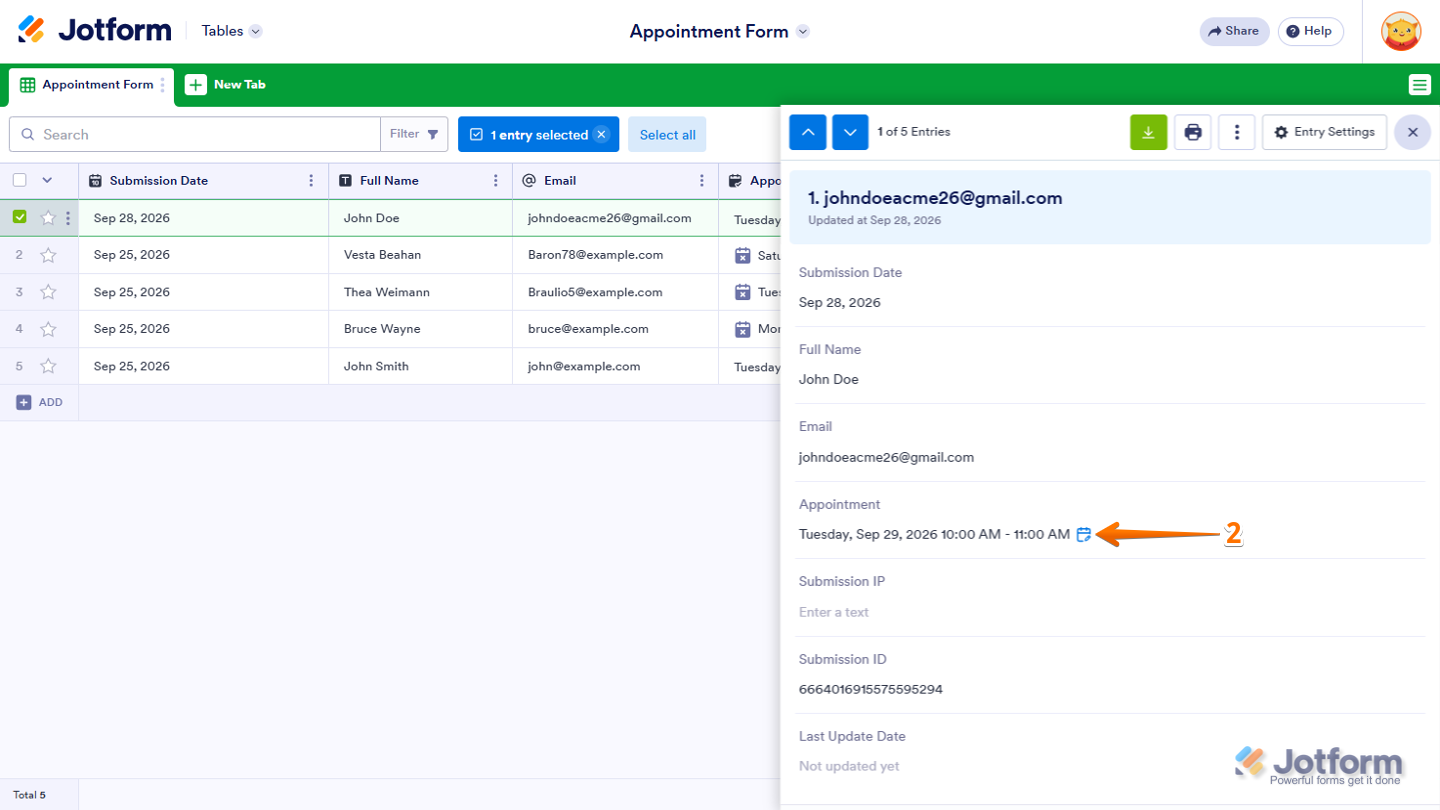This screenshot has height=810, width=1440.
Task: Star the John Doe row
Action: [x=47, y=218]
